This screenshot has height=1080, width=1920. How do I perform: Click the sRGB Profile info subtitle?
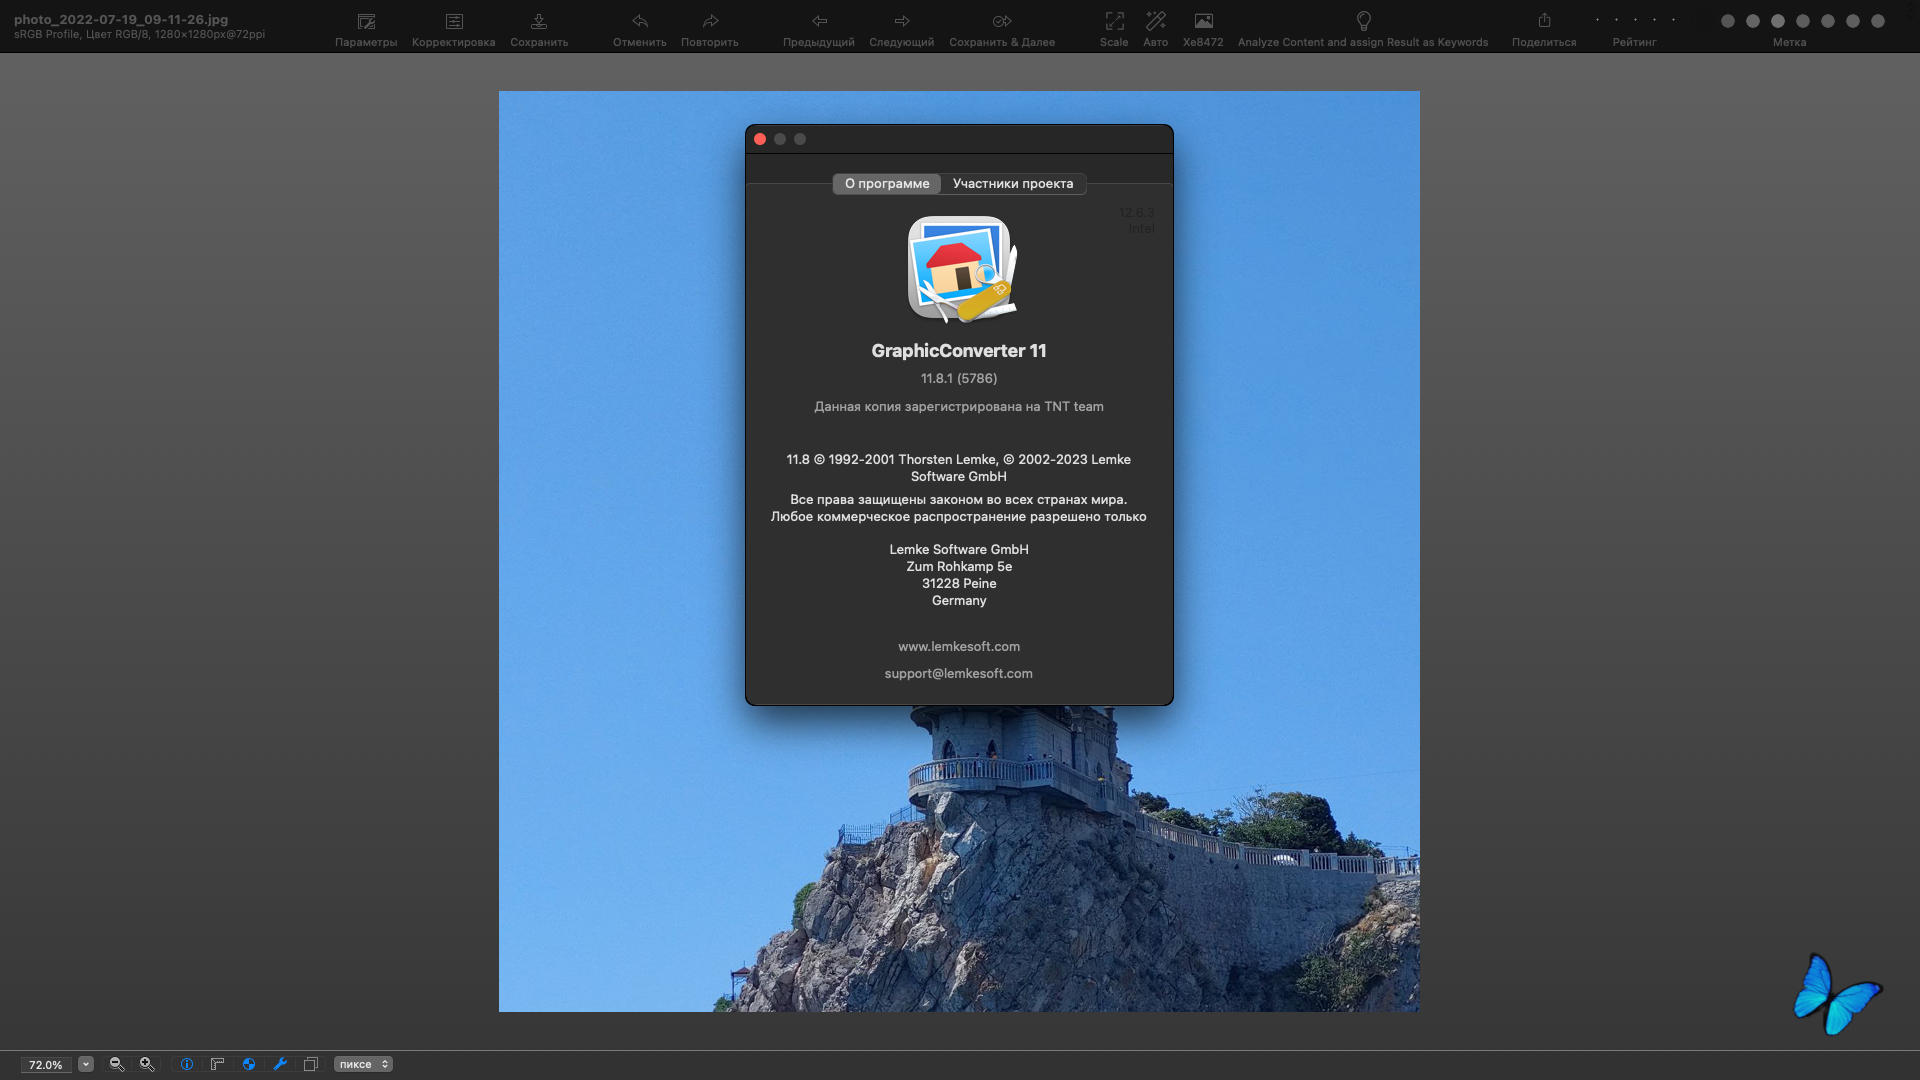(x=140, y=34)
